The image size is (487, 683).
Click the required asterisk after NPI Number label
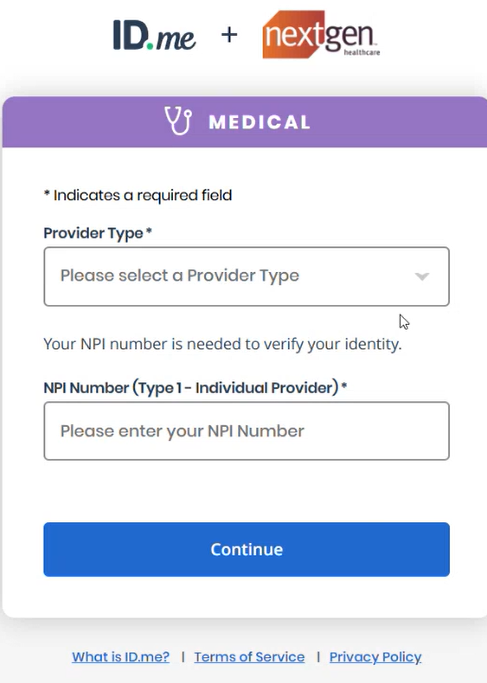[344, 385]
